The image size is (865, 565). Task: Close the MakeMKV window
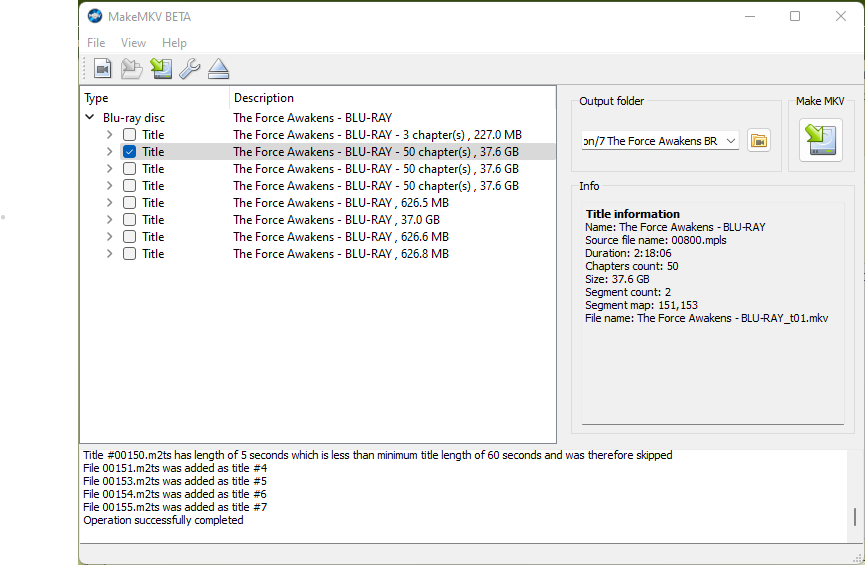(x=841, y=17)
